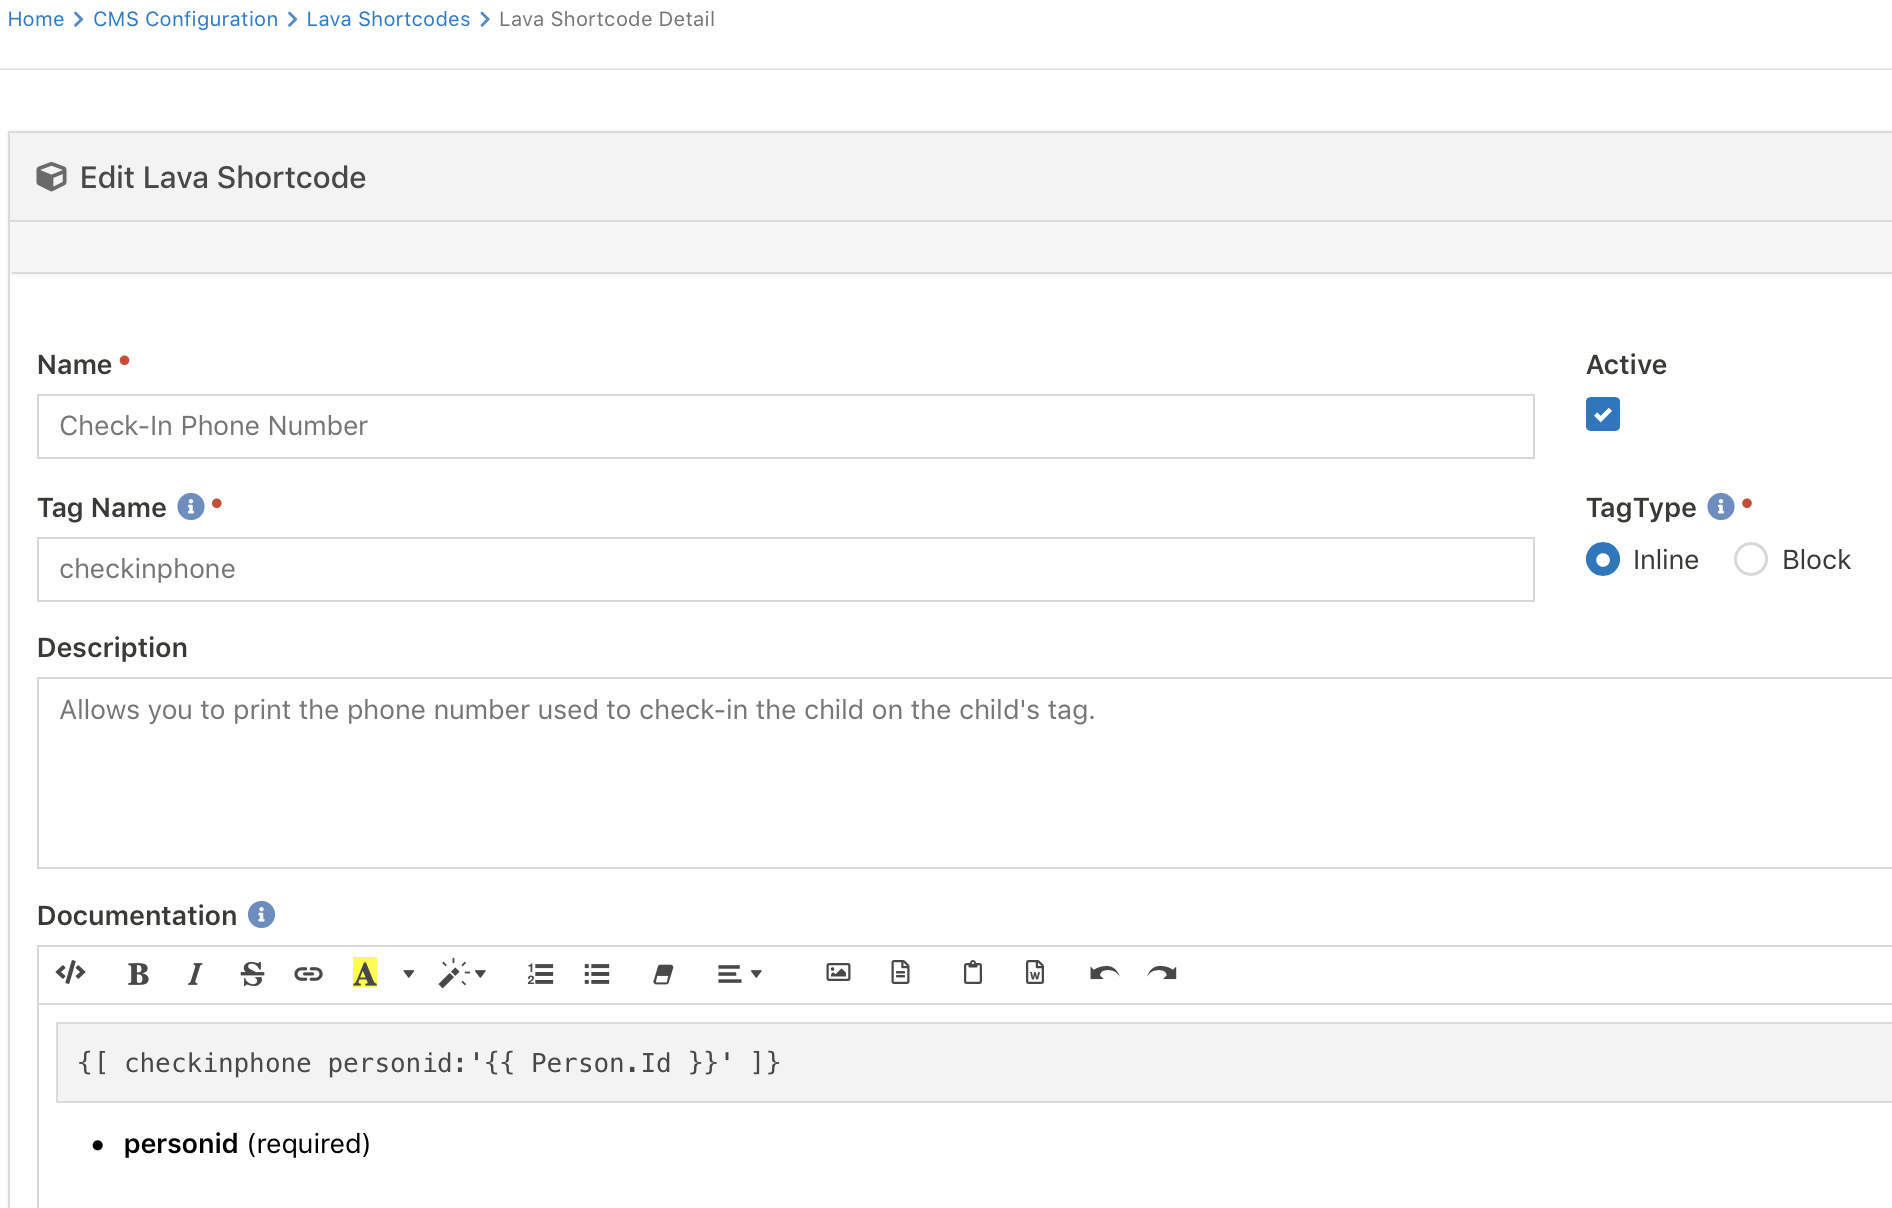Apply bold formatting
The image size is (1892, 1208).
138,973
